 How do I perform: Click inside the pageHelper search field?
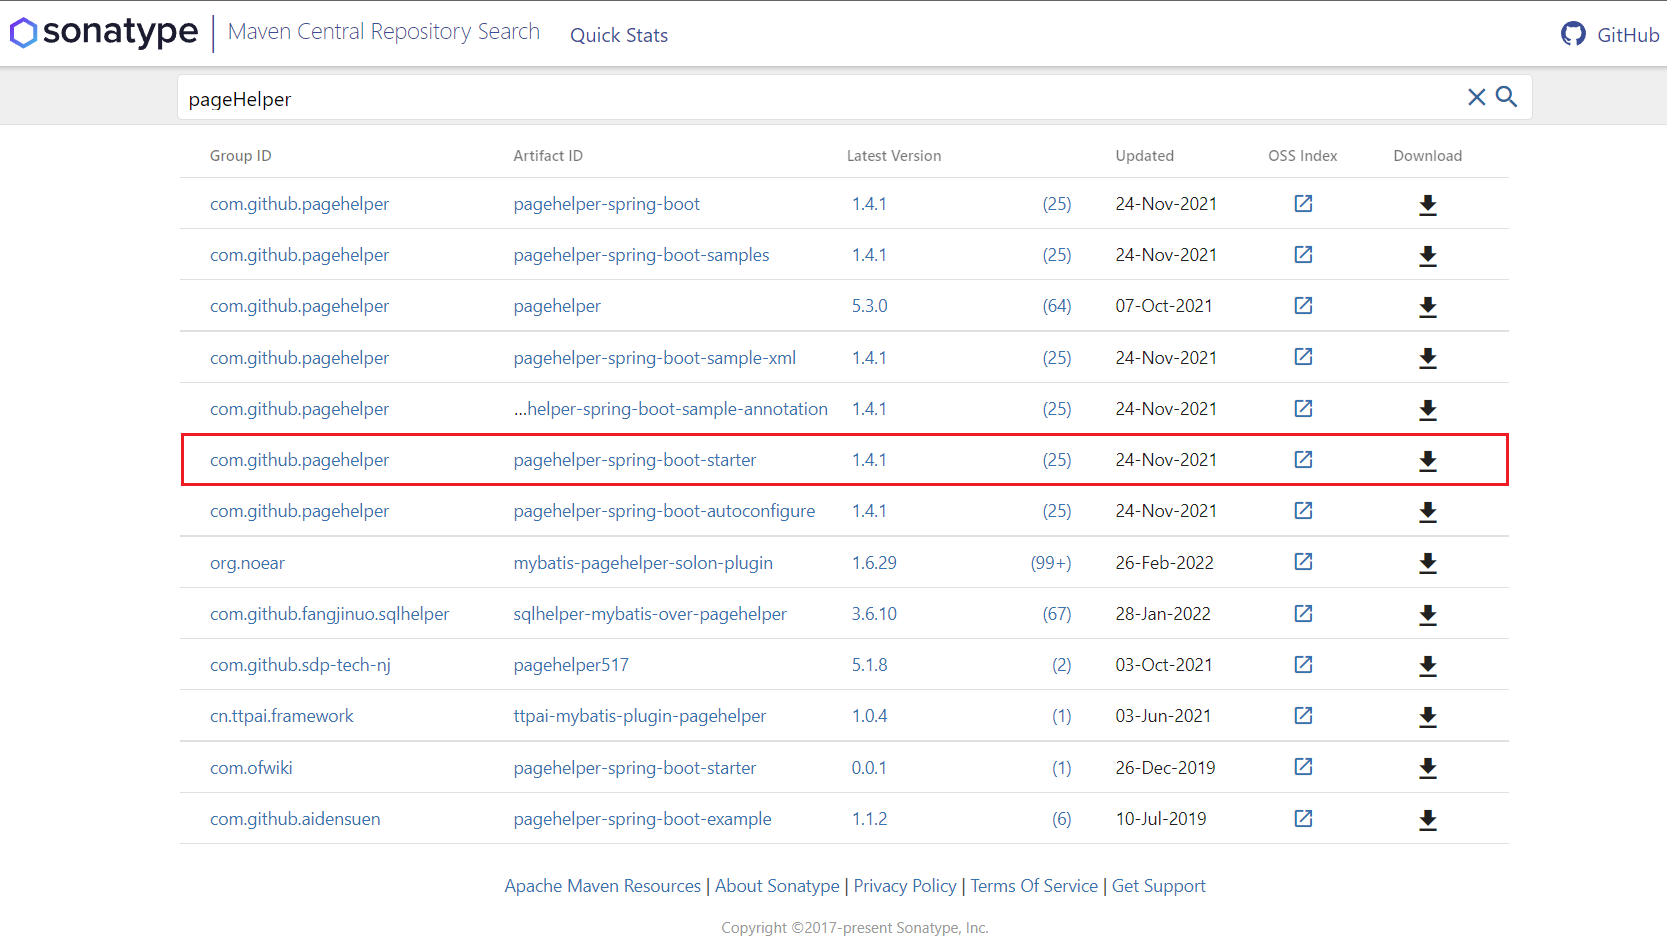coord(600,98)
